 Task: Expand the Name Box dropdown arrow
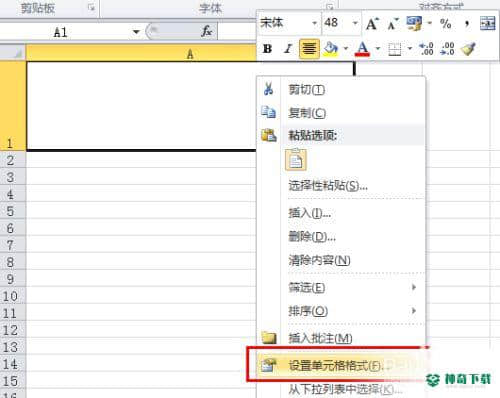pos(136,32)
